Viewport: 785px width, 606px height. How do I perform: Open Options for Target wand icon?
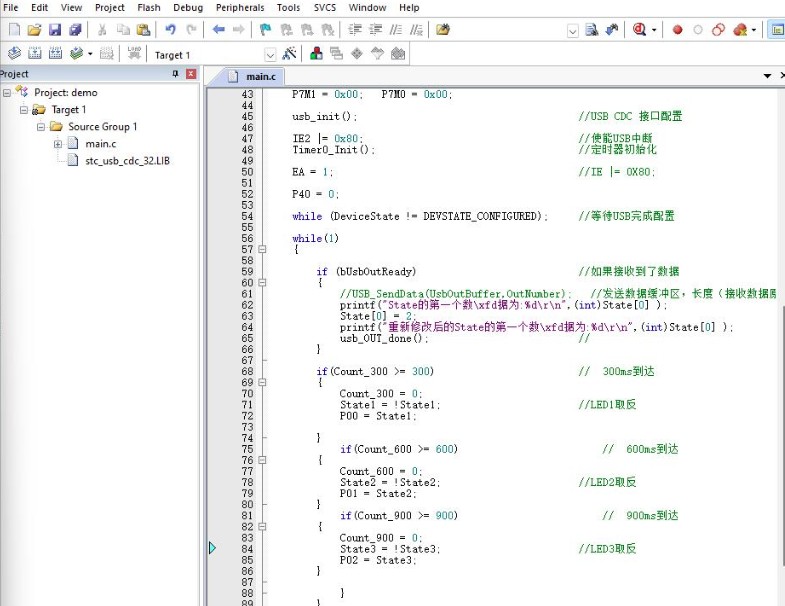point(289,53)
